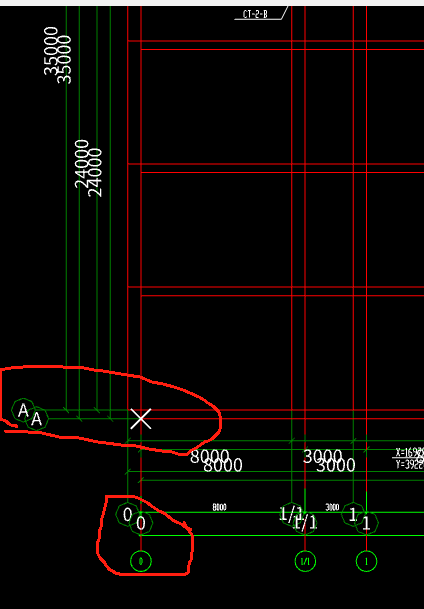The height and width of the screenshot is (609, 424).
Task: Select the small 3000 dimension text
Action: [332, 507]
